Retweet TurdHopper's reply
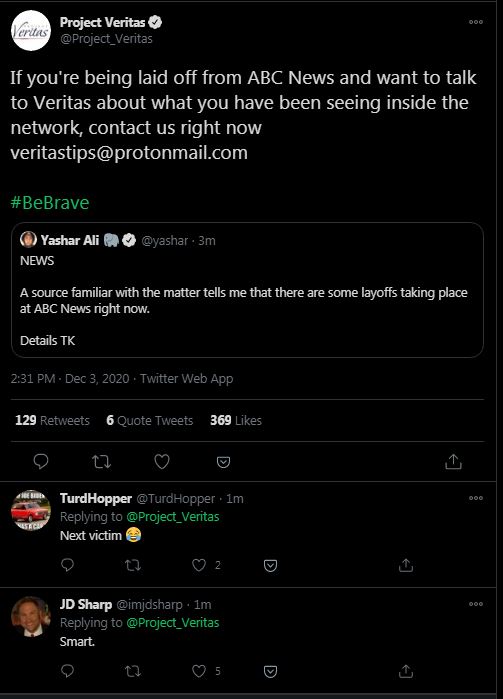This screenshot has width=503, height=699. tap(133, 565)
